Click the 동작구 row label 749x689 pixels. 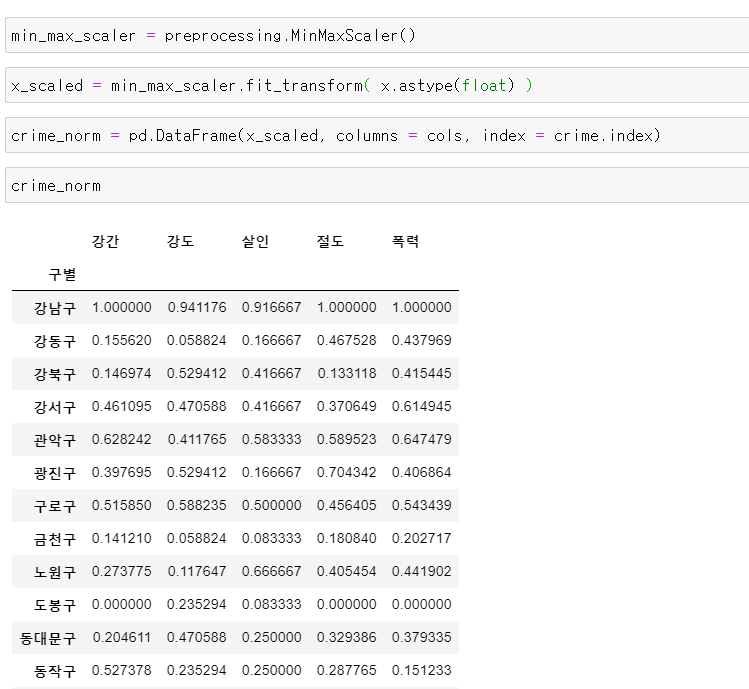click(x=55, y=670)
